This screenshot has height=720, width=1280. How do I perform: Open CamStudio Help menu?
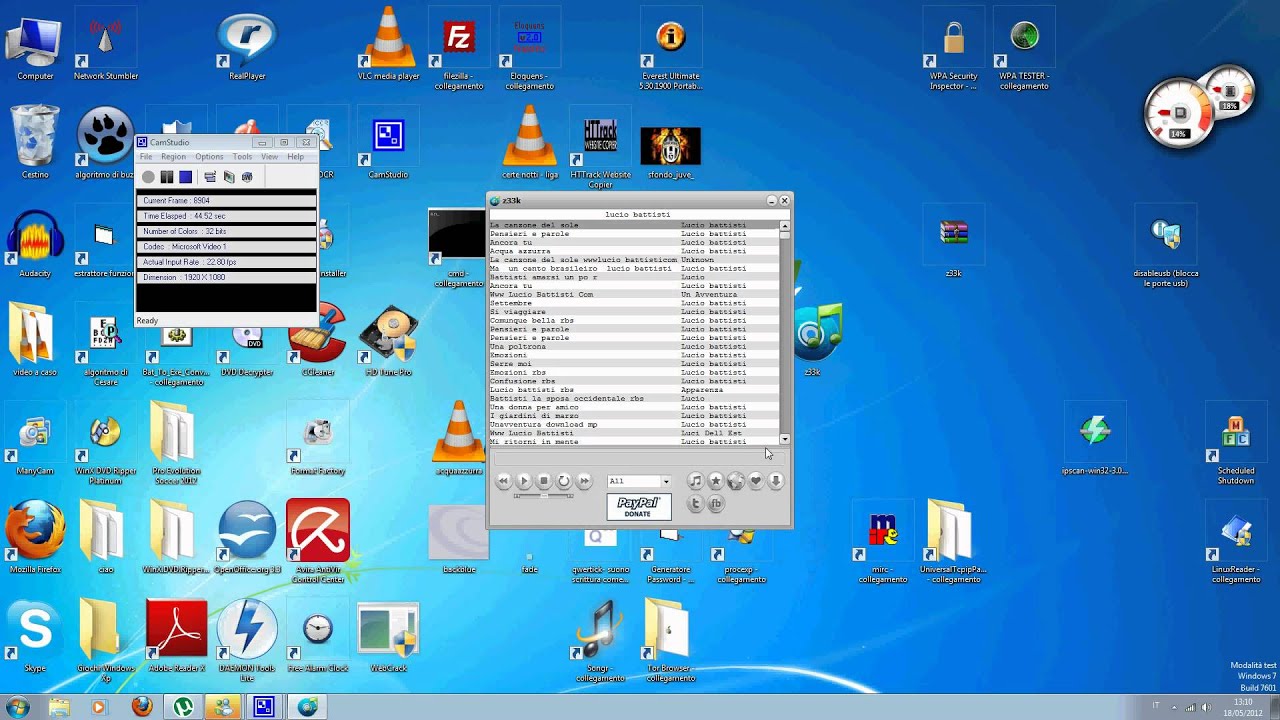click(x=295, y=157)
